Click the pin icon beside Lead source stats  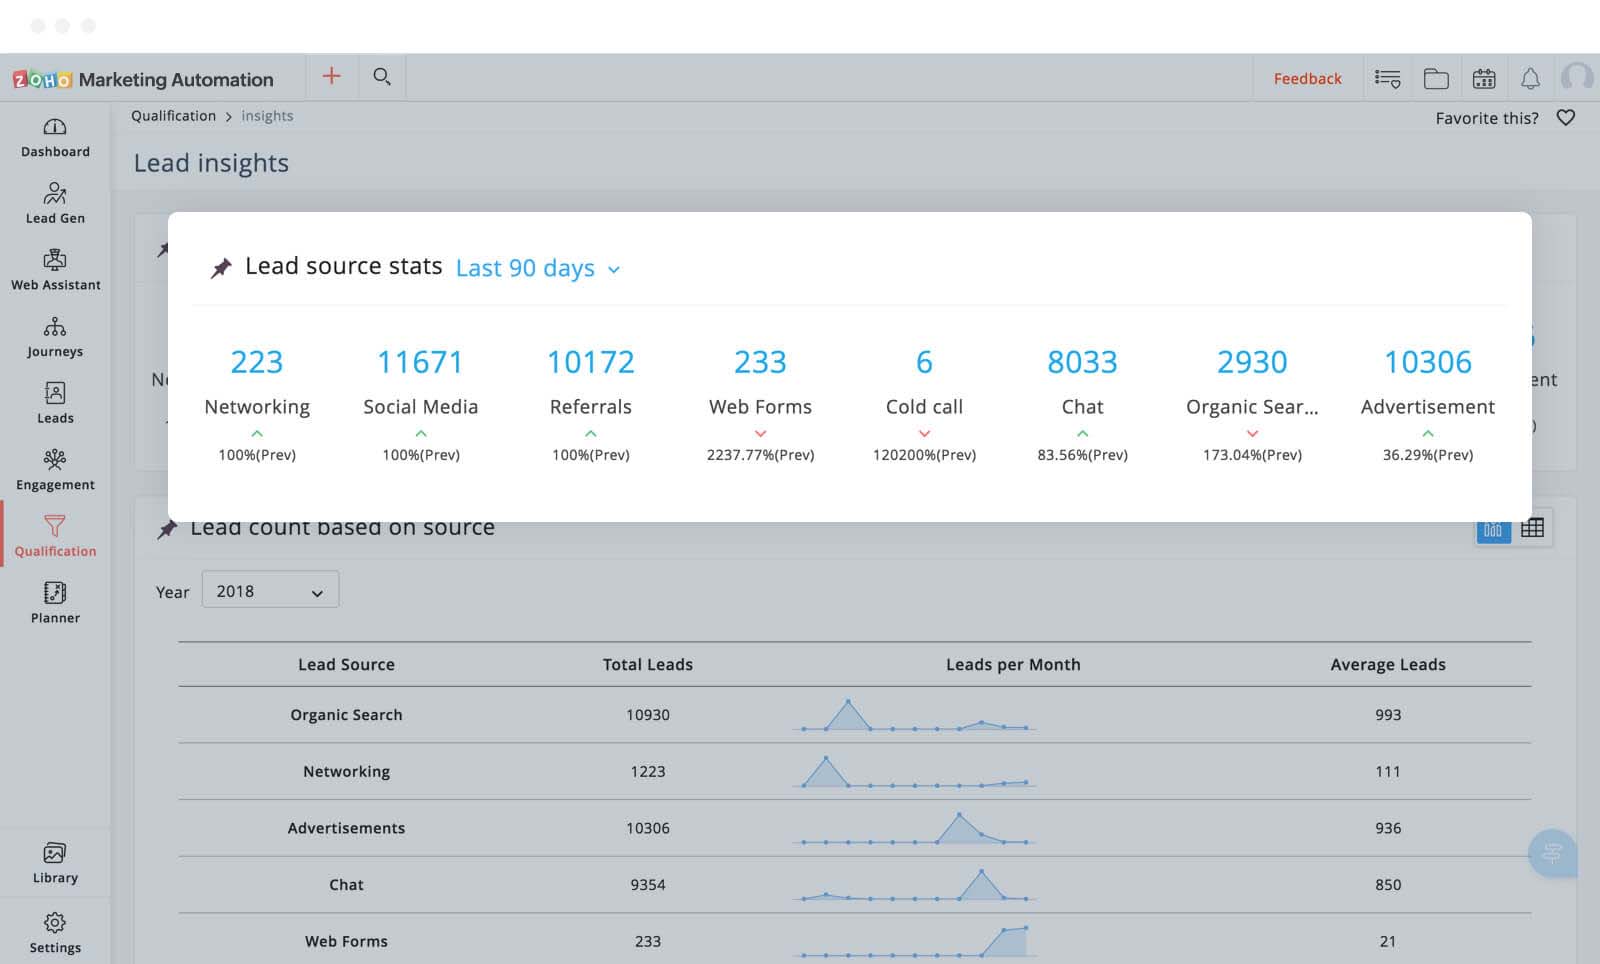point(221,268)
